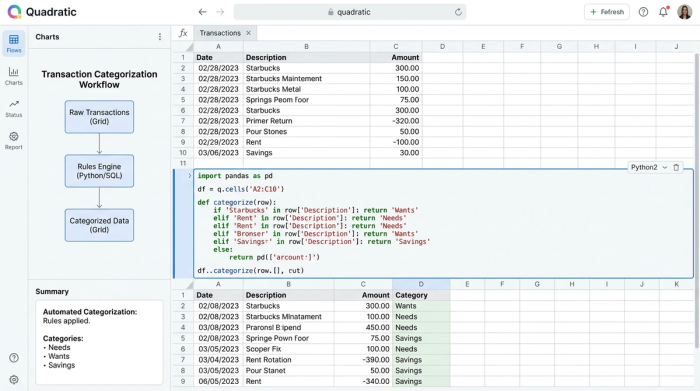Click top grid cell 'Starbucks Maintement'
The height and width of the screenshot is (391, 700).
click(306, 79)
